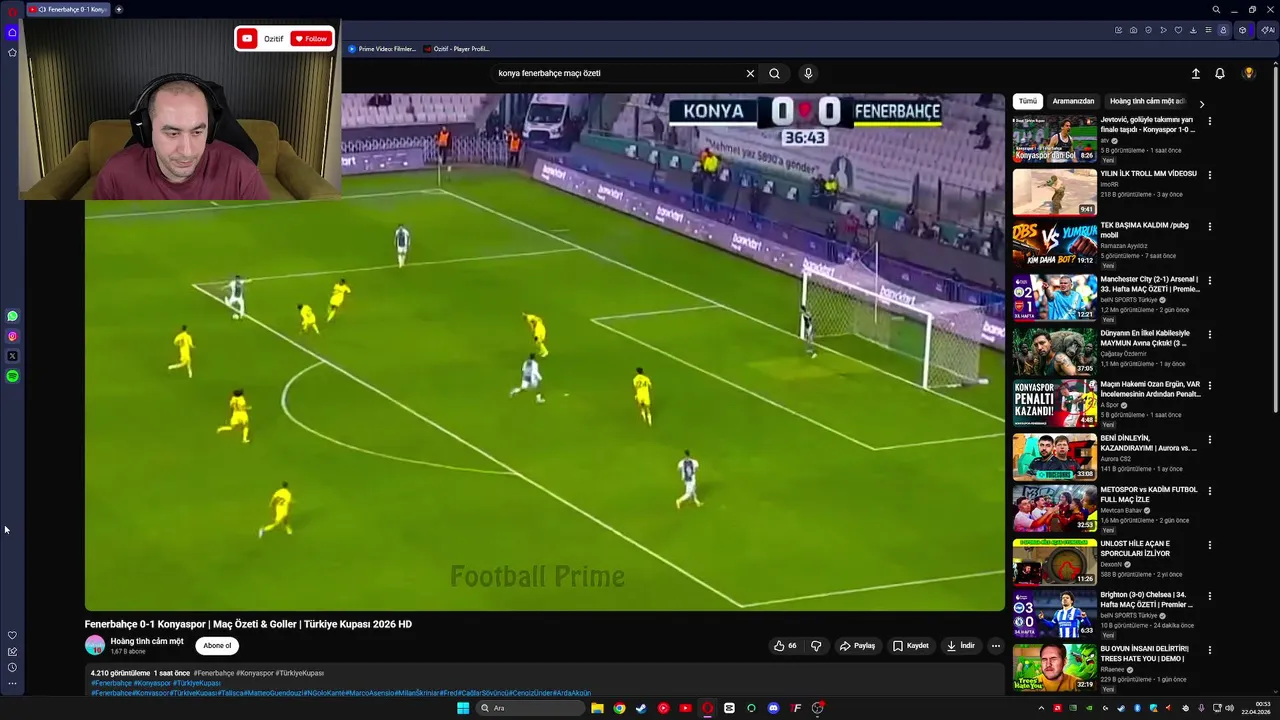The width and height of the screenshot is (1280, 720).
Task: Click the taskbar Ara search box
Action: point(528,708)
